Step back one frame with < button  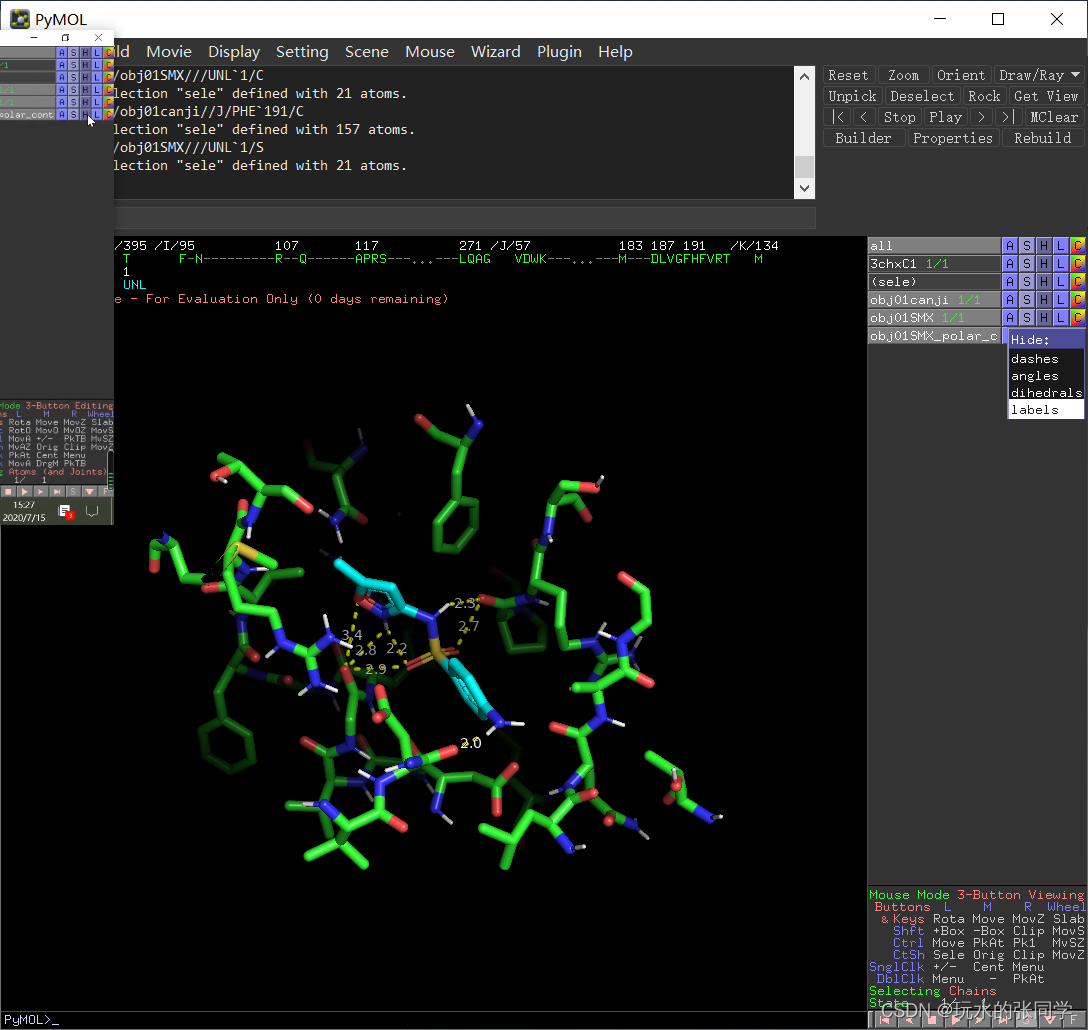coord(863,117)
